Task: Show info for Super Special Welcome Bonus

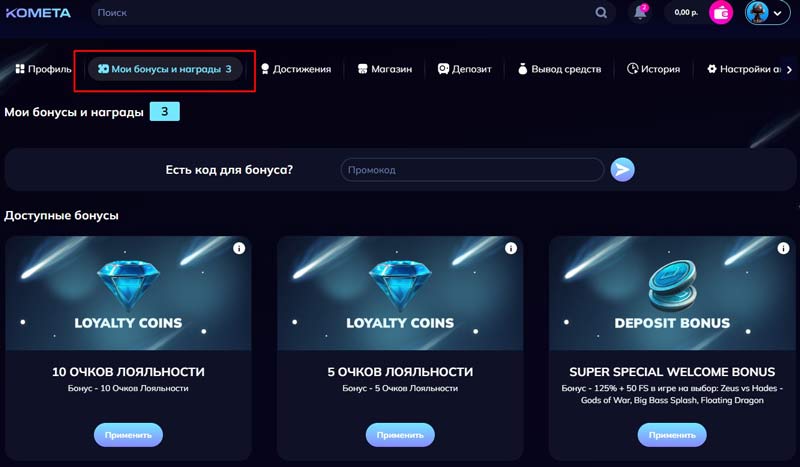Action: pyautogui.click(x=783, y=248)
